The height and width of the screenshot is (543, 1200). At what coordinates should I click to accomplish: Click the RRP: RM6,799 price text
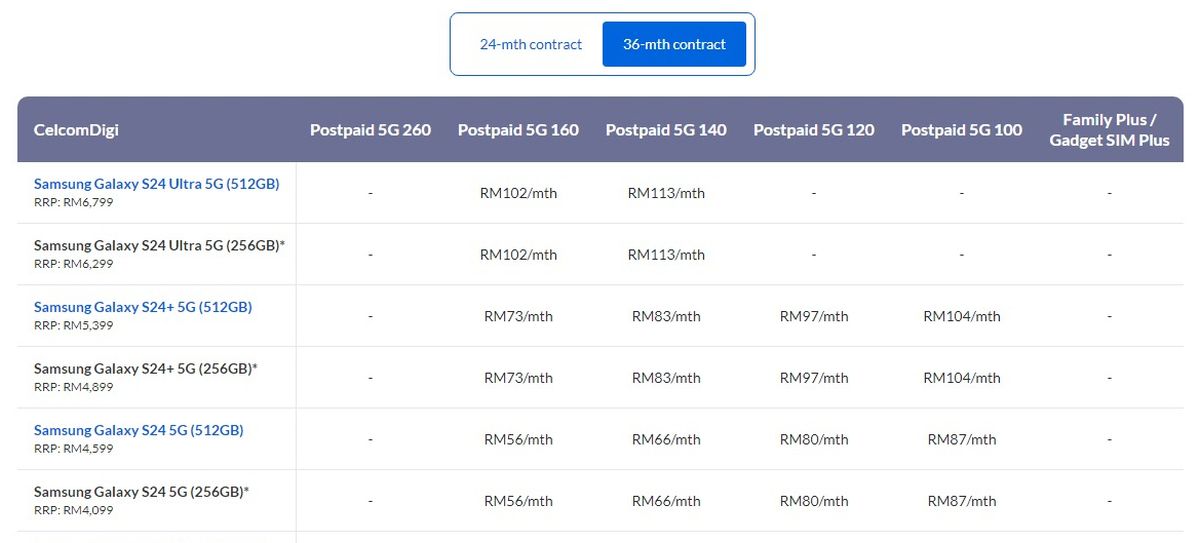pos(74,202)
